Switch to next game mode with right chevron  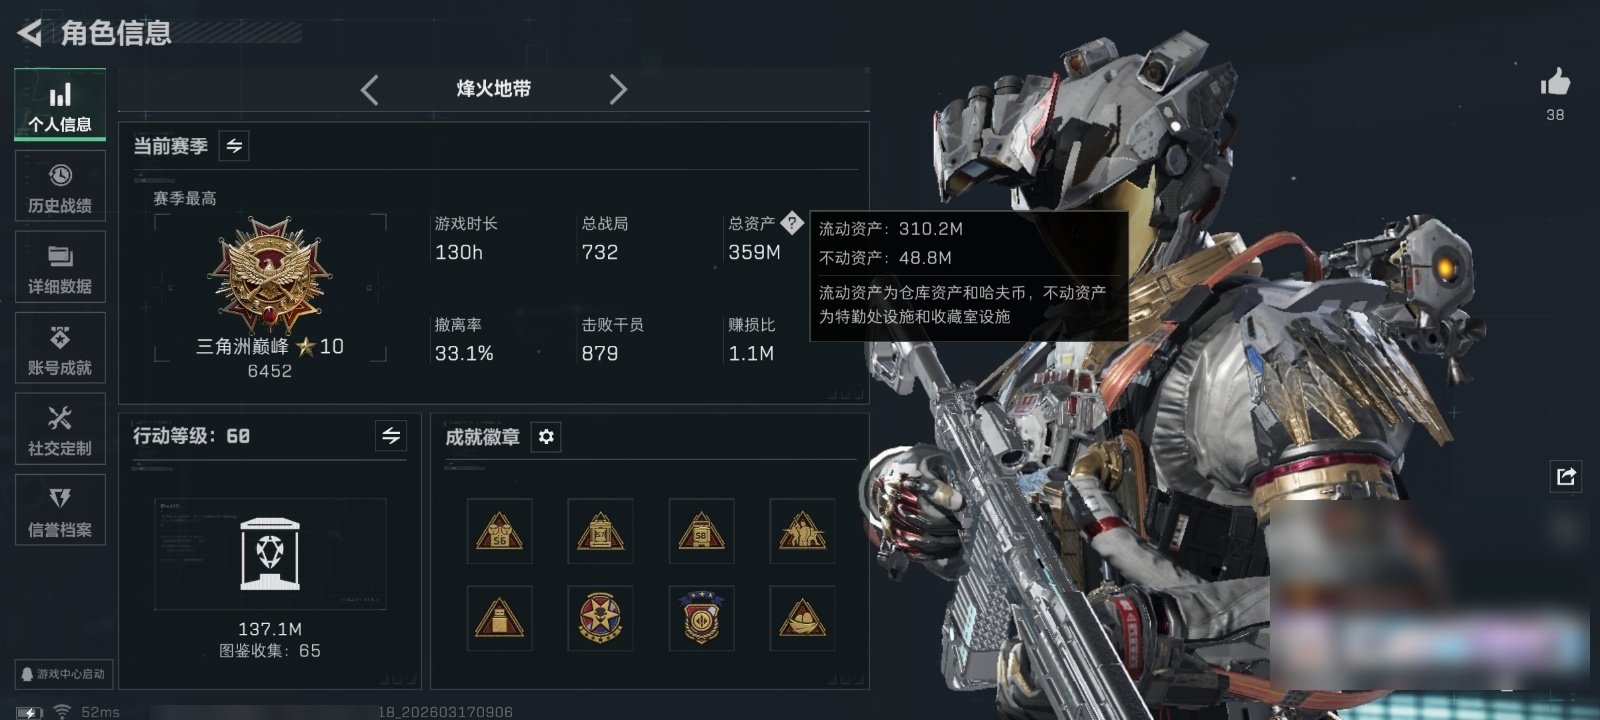coord(618,90)
